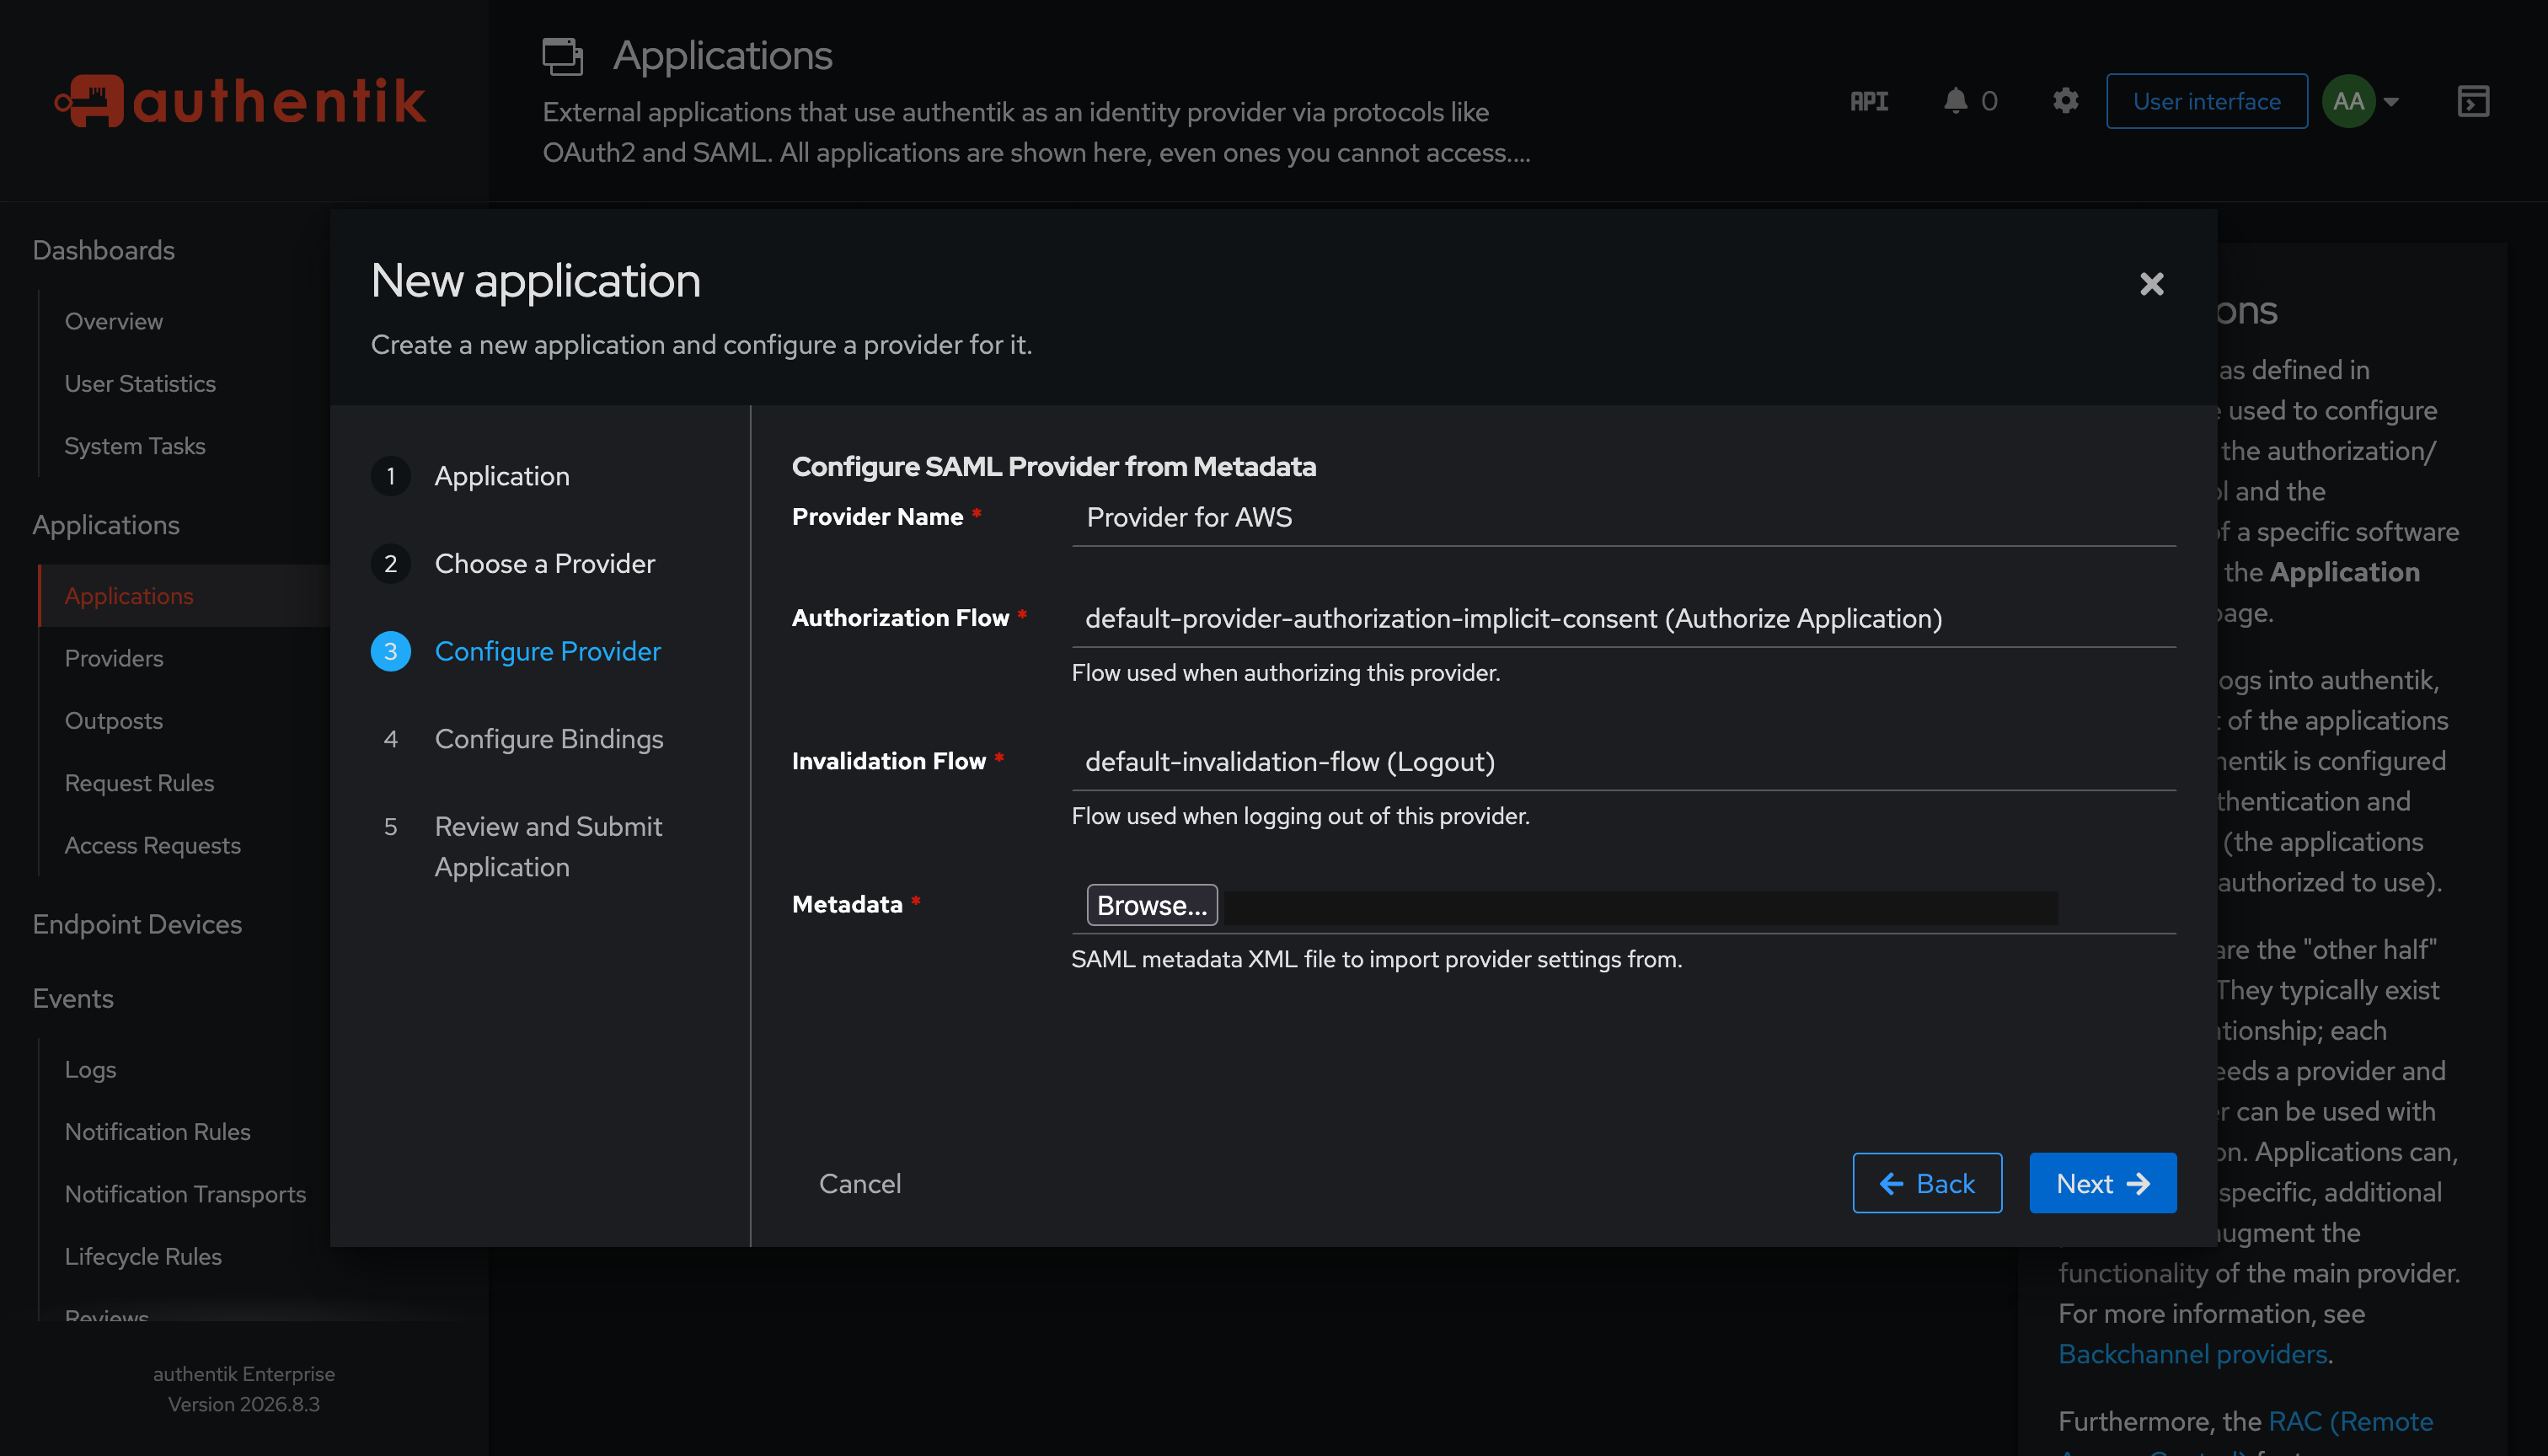This screenshot has width=2548, height=1456.
Task: Collapse the Events sidebar section
Action: [x=73, y=999]
